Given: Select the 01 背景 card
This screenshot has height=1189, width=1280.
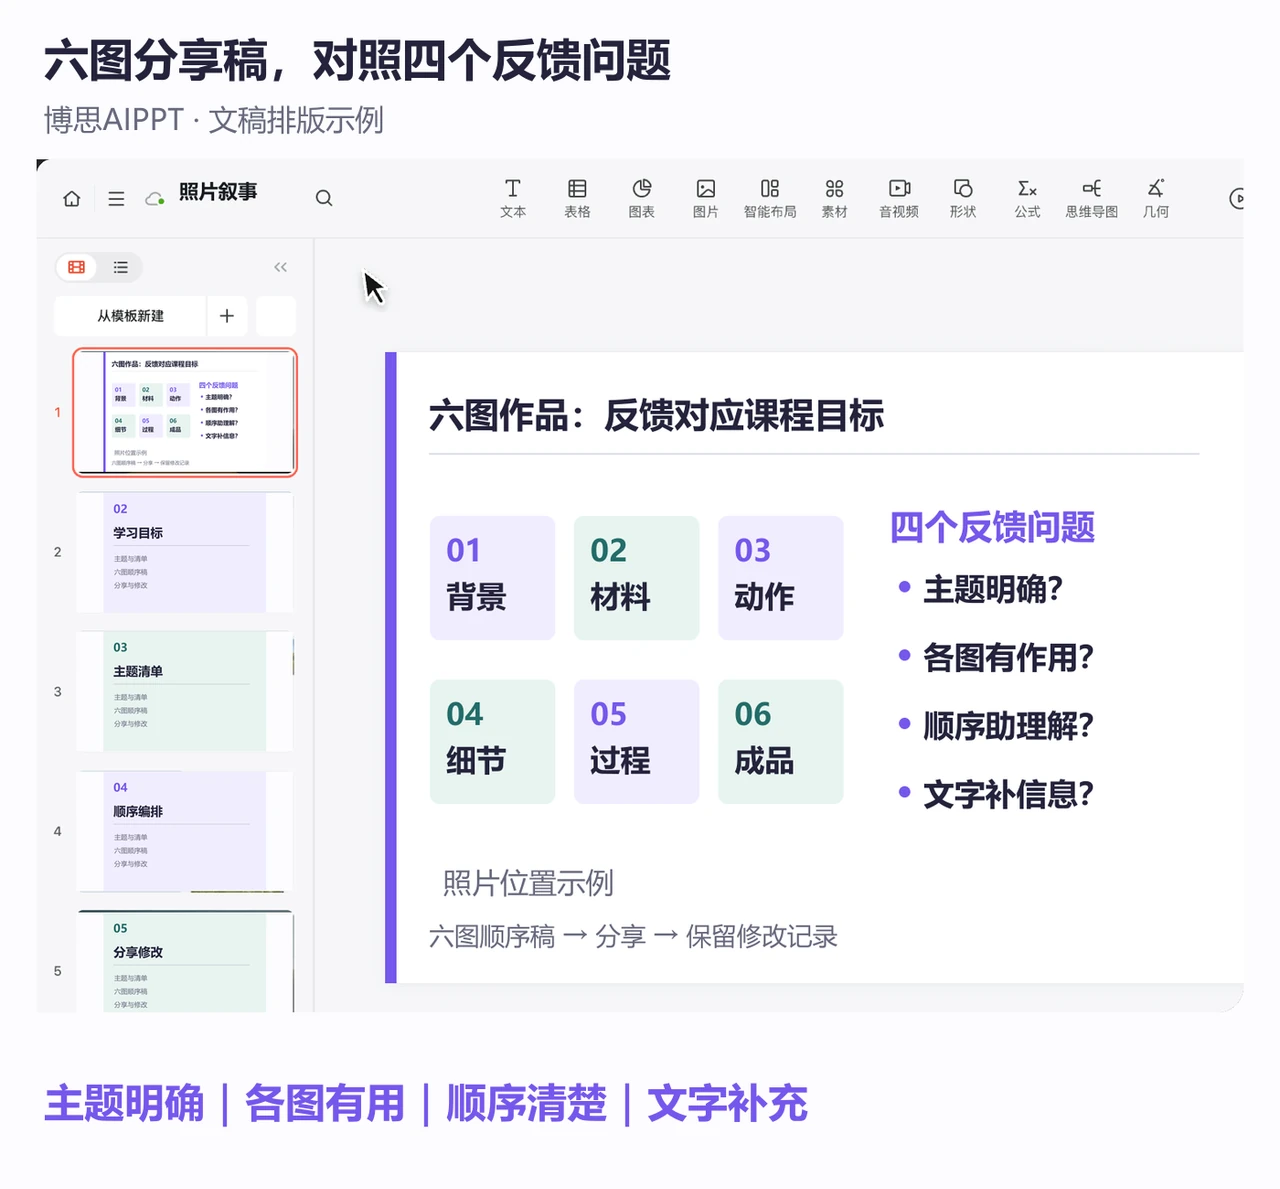Looking at the screenshot, I should 492,578.
